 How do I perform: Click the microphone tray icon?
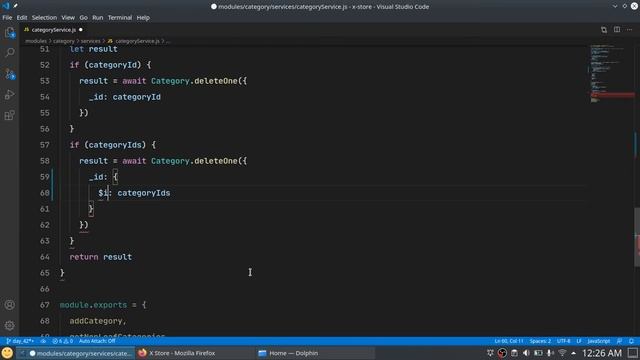(550, 353)
